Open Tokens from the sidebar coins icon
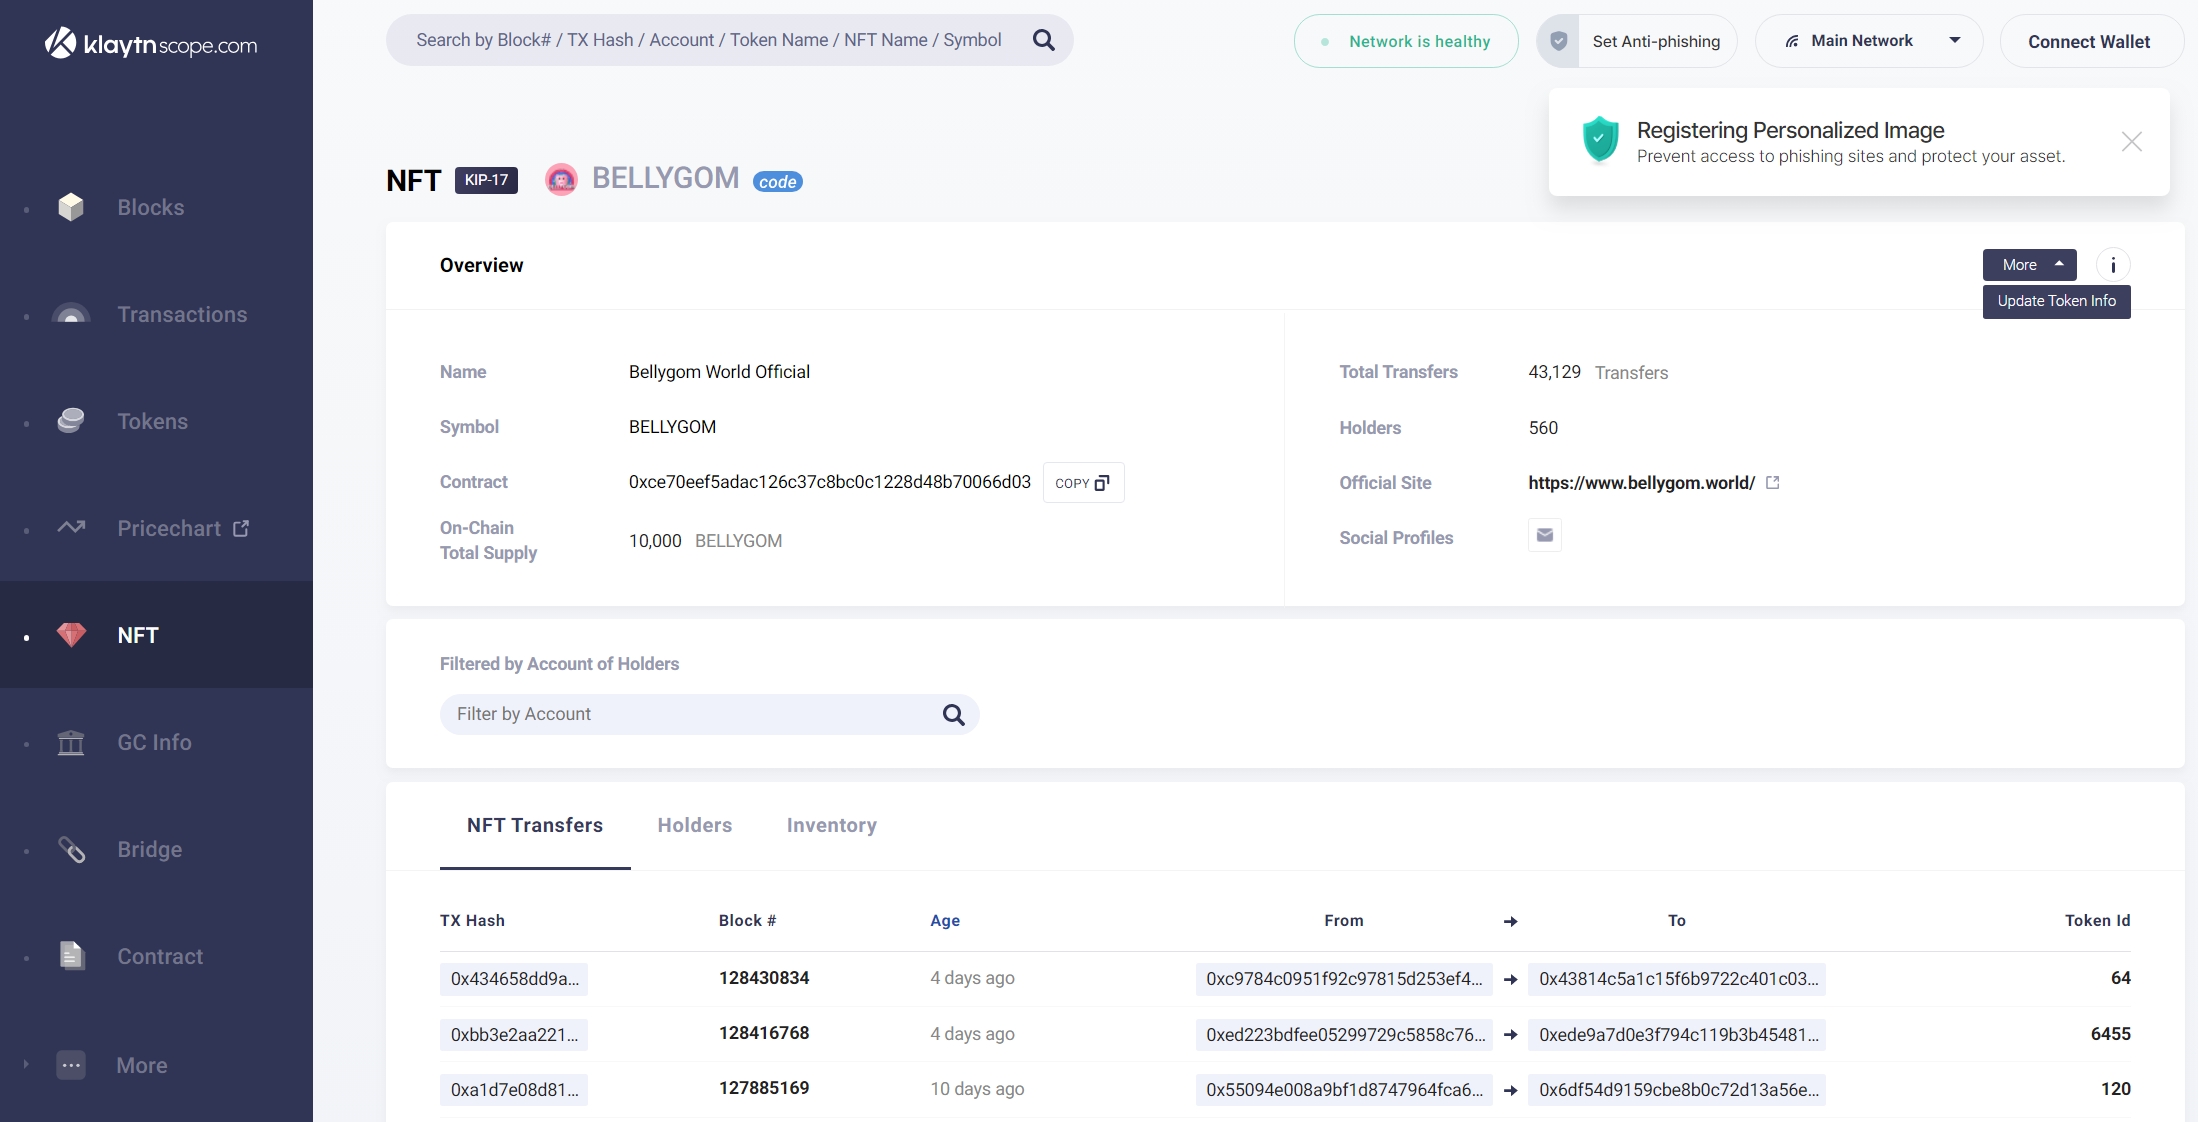 pos(71,421)
